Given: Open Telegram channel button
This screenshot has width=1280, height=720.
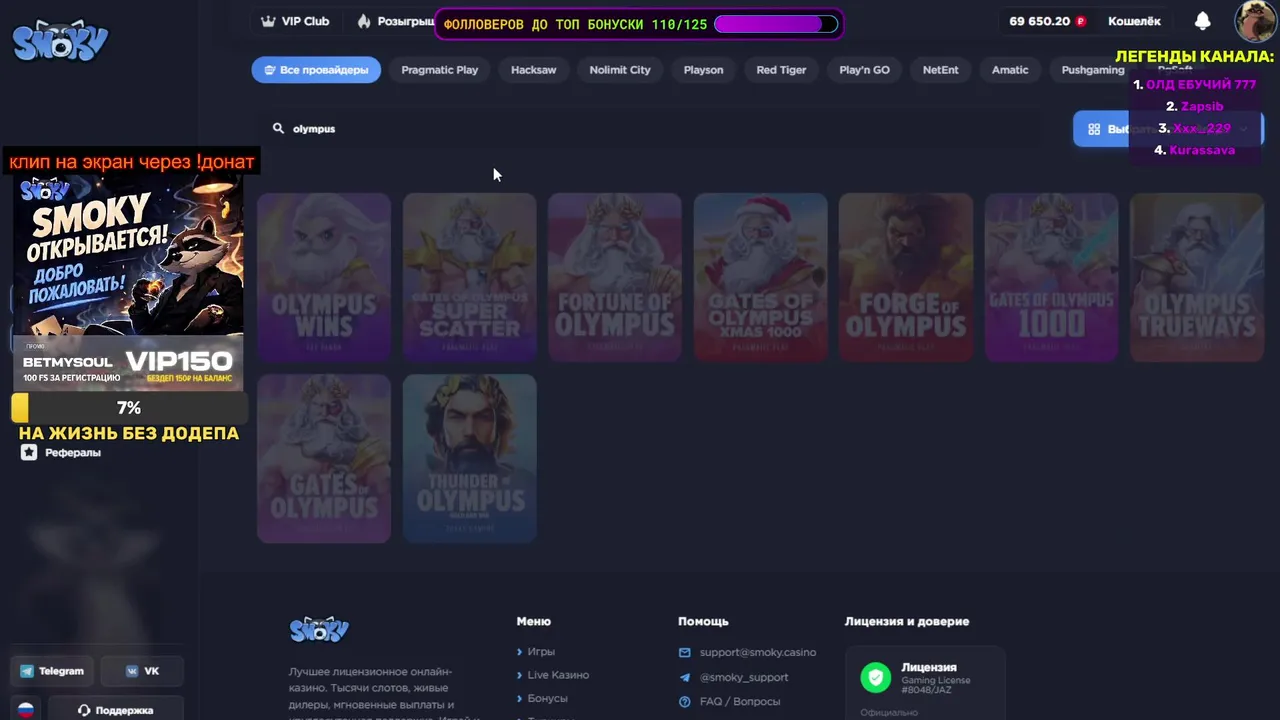Looking at the screenshot, I should pyautogui.click(x=52, y=671).
